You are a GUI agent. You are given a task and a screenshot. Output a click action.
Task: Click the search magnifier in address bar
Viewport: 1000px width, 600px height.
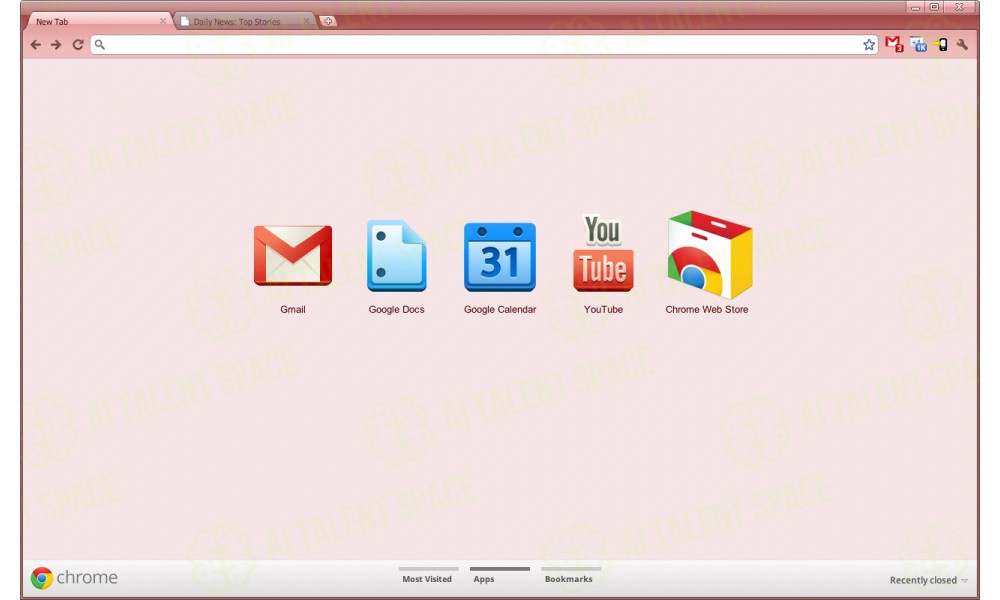tap(100, 45)
